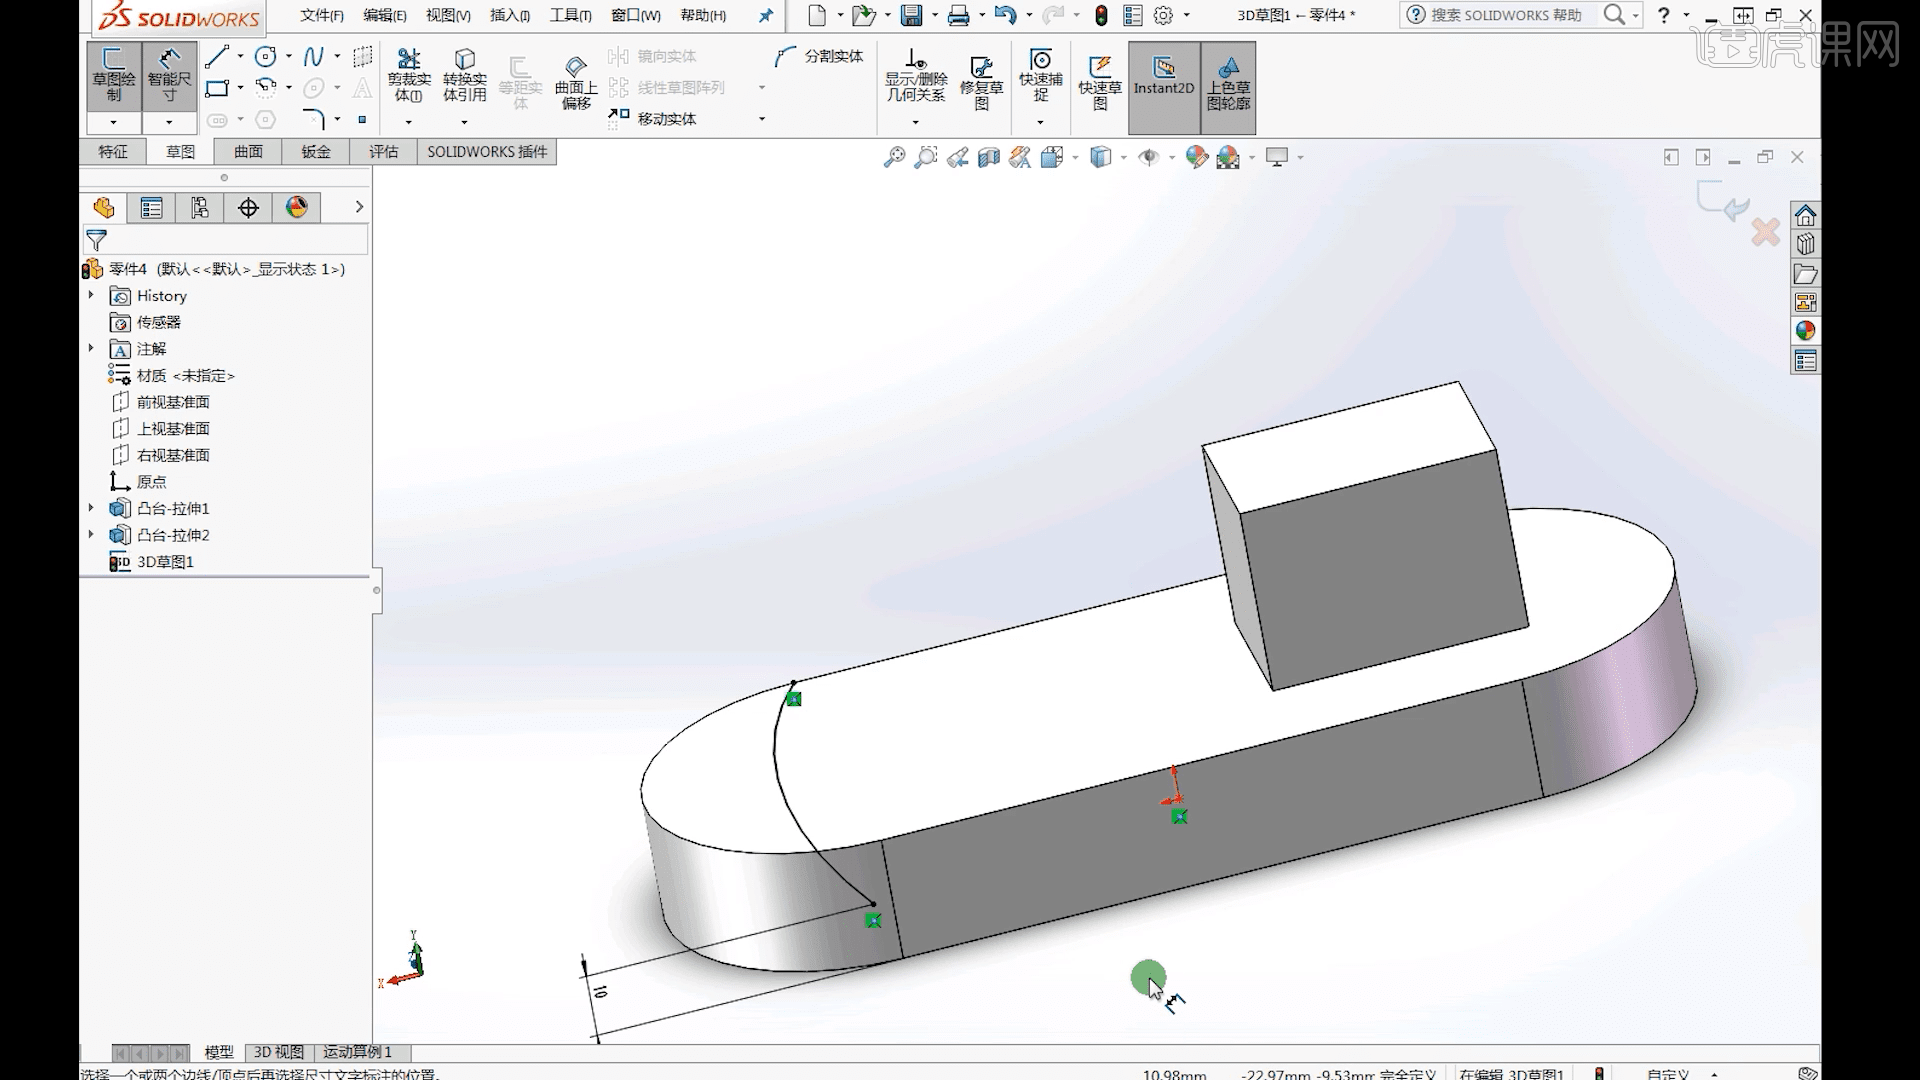Open the 工具(T) menu
Screen dimensions: 1920x1080
pos(570,15)
